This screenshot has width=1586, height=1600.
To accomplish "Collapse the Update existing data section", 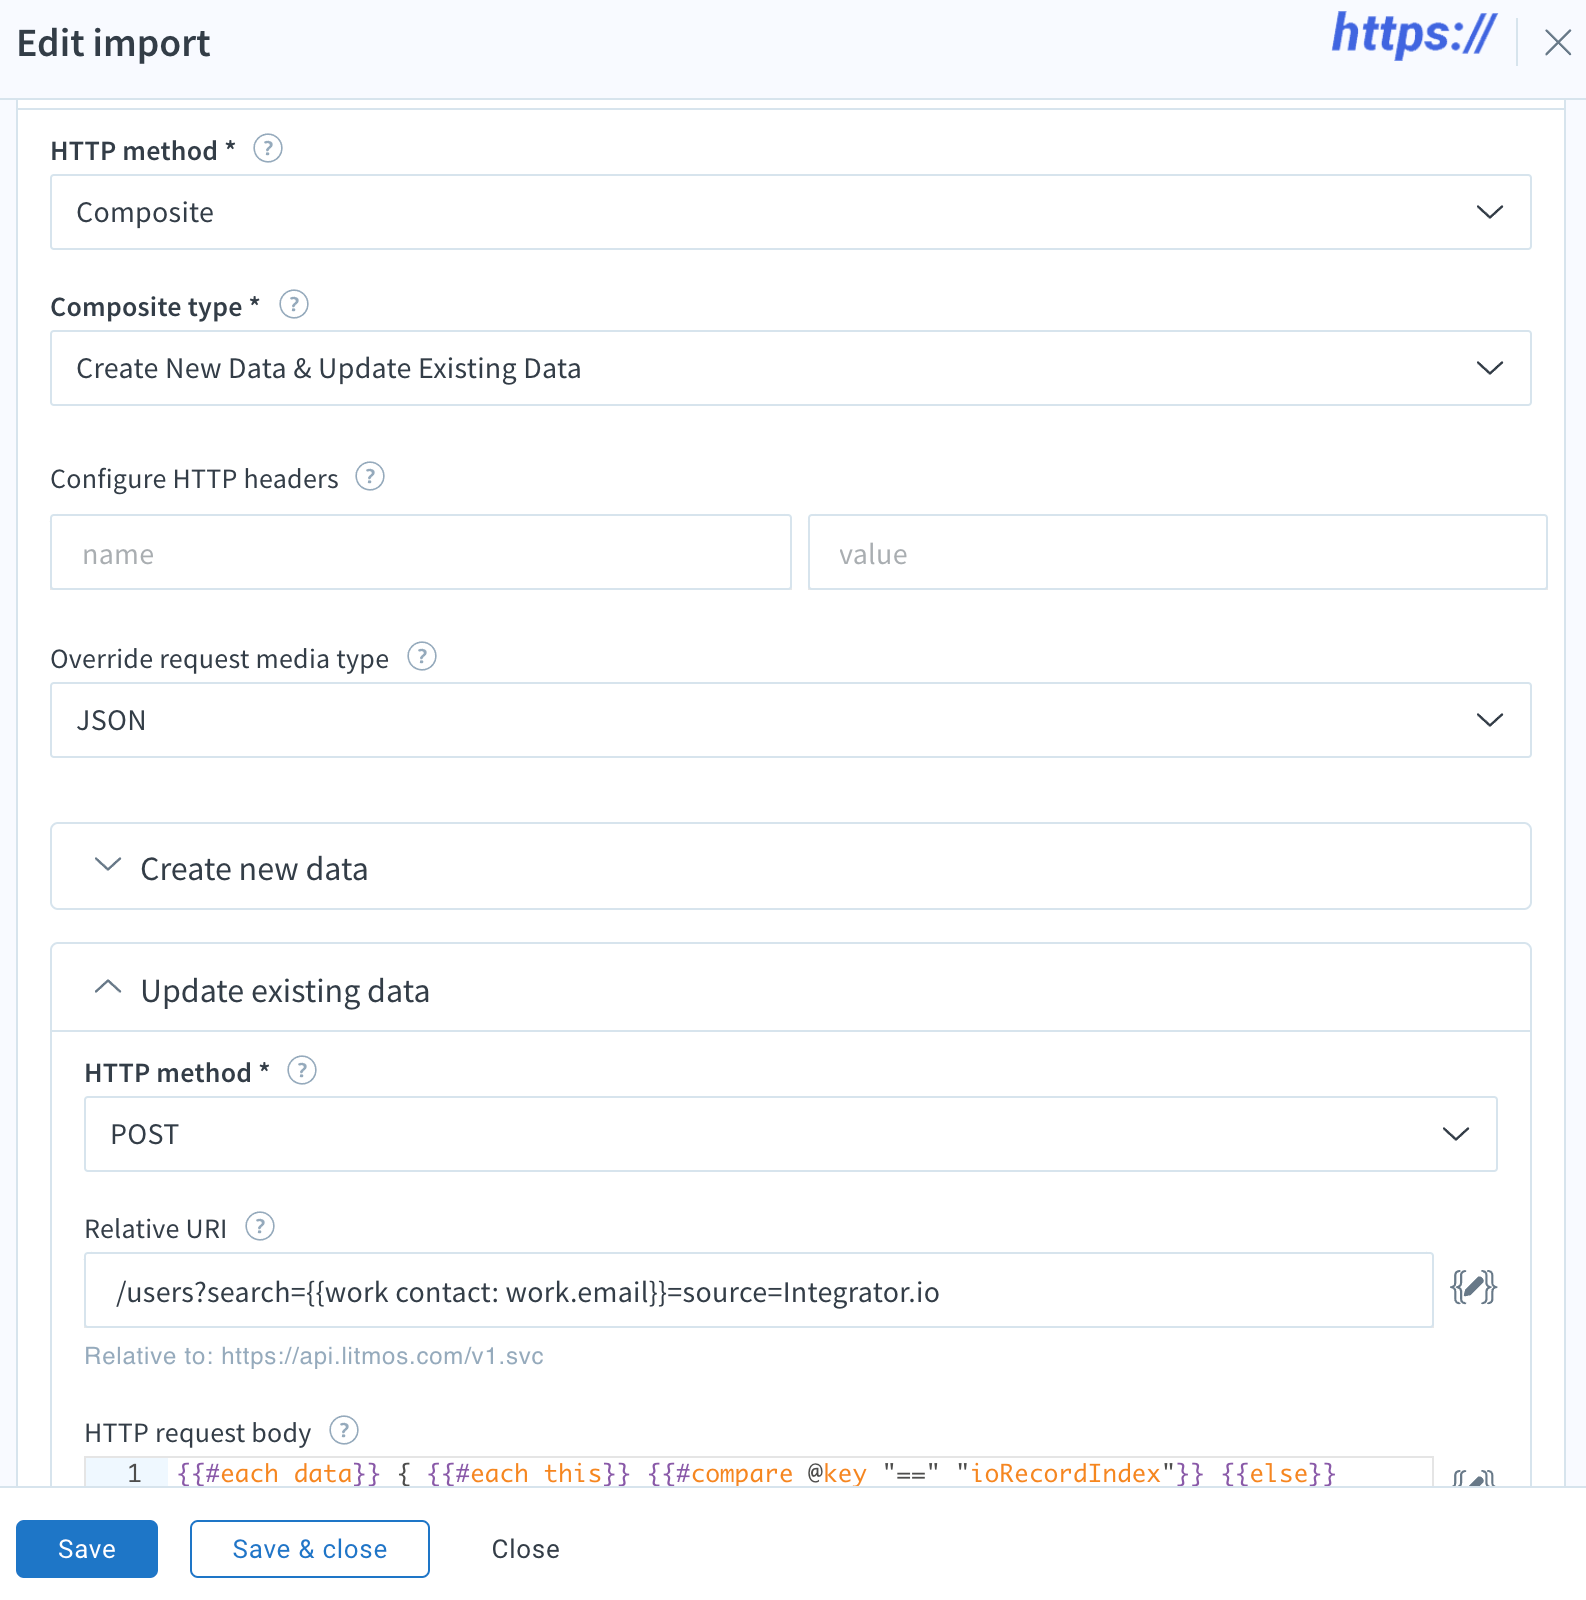I will 791,989.
